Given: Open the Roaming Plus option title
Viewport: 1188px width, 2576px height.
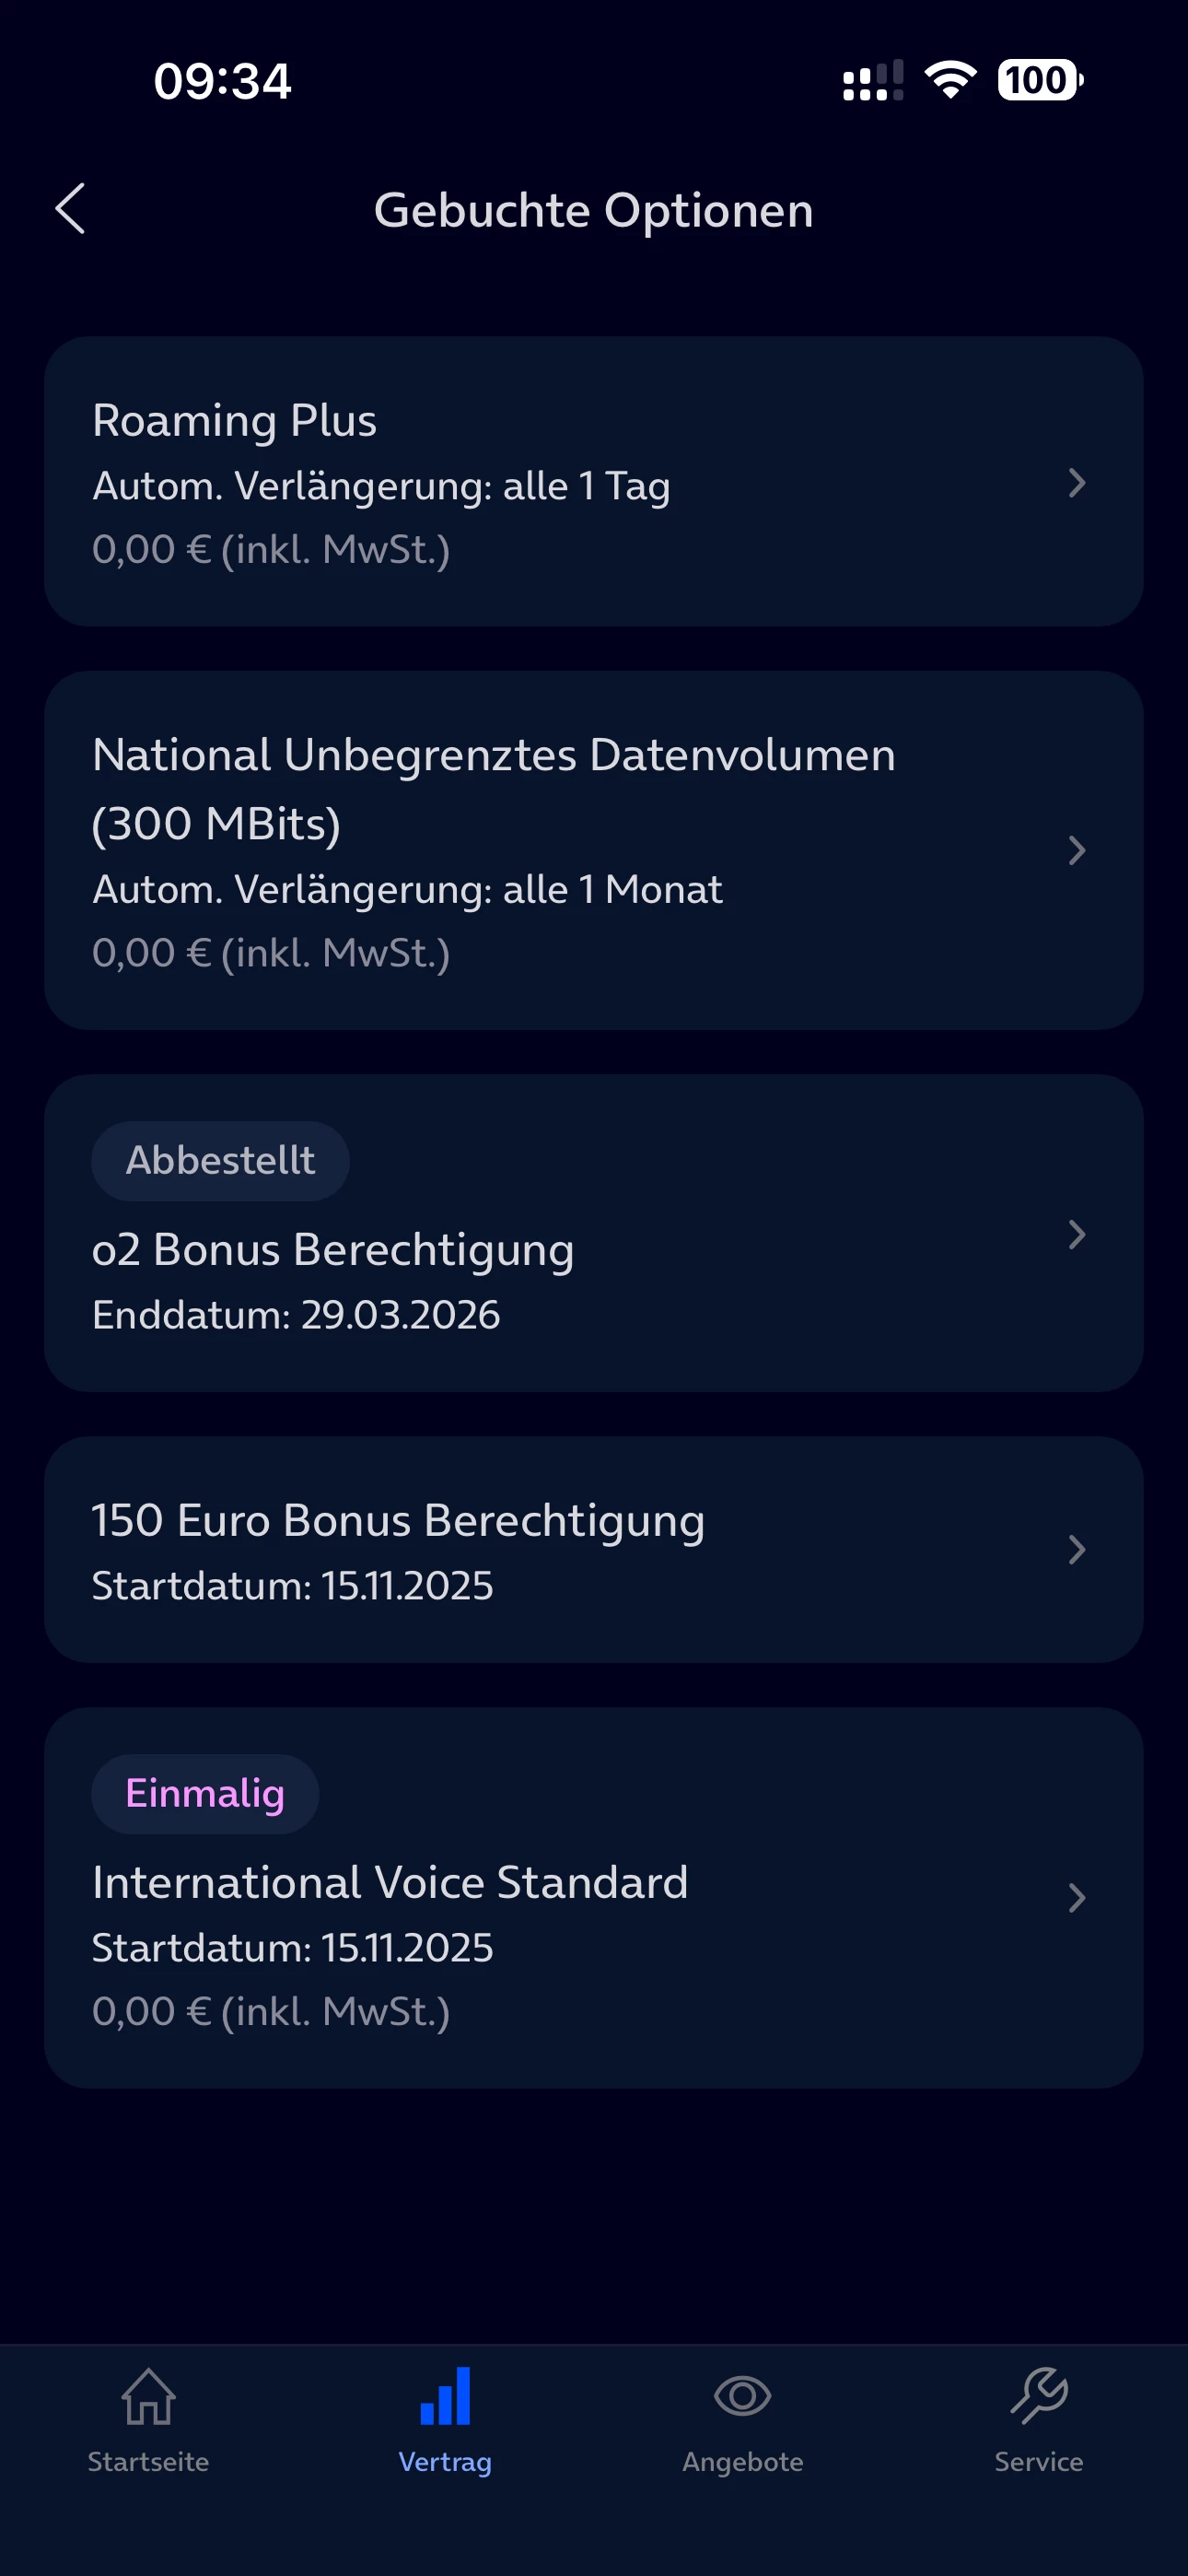Looking at the screenshot, I should 234,421.
